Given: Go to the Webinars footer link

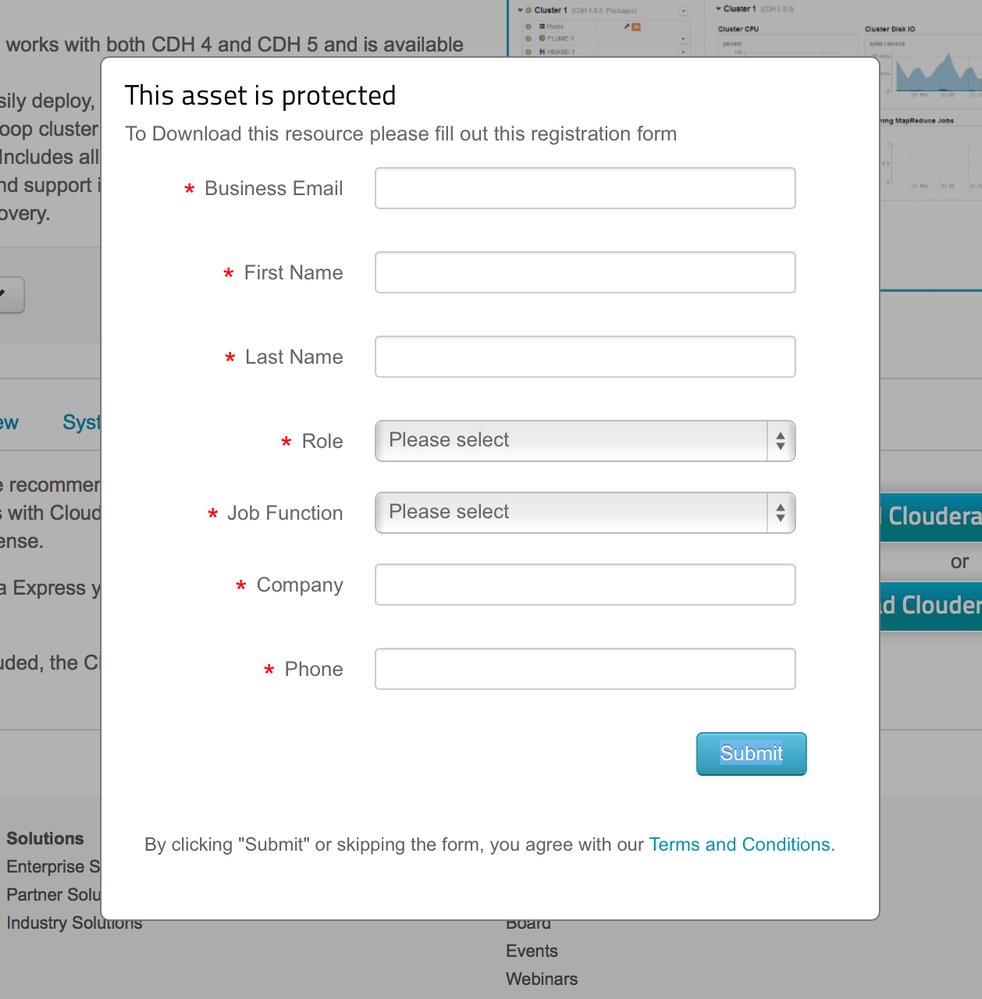Looking at the screenshot, I should click(542, 979).
